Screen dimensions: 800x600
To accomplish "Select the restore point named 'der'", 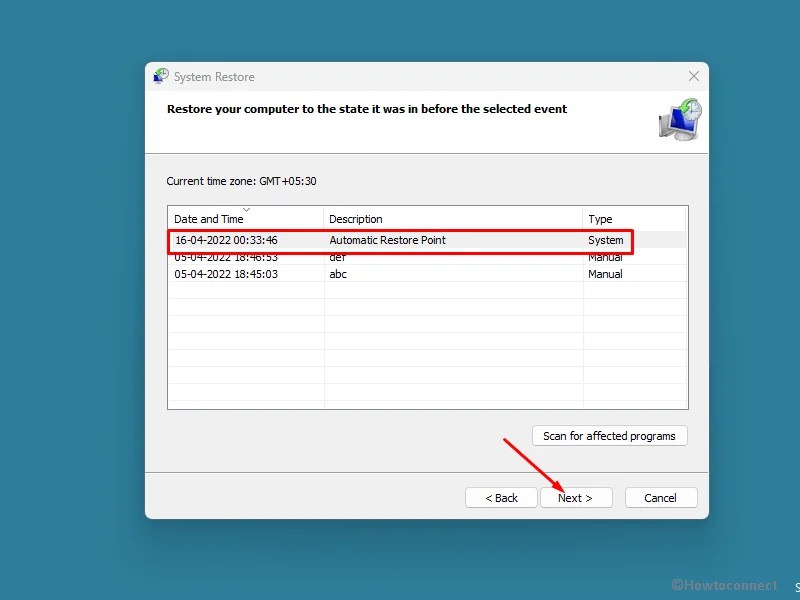I will pyautogui.click(x=400, y=257).
